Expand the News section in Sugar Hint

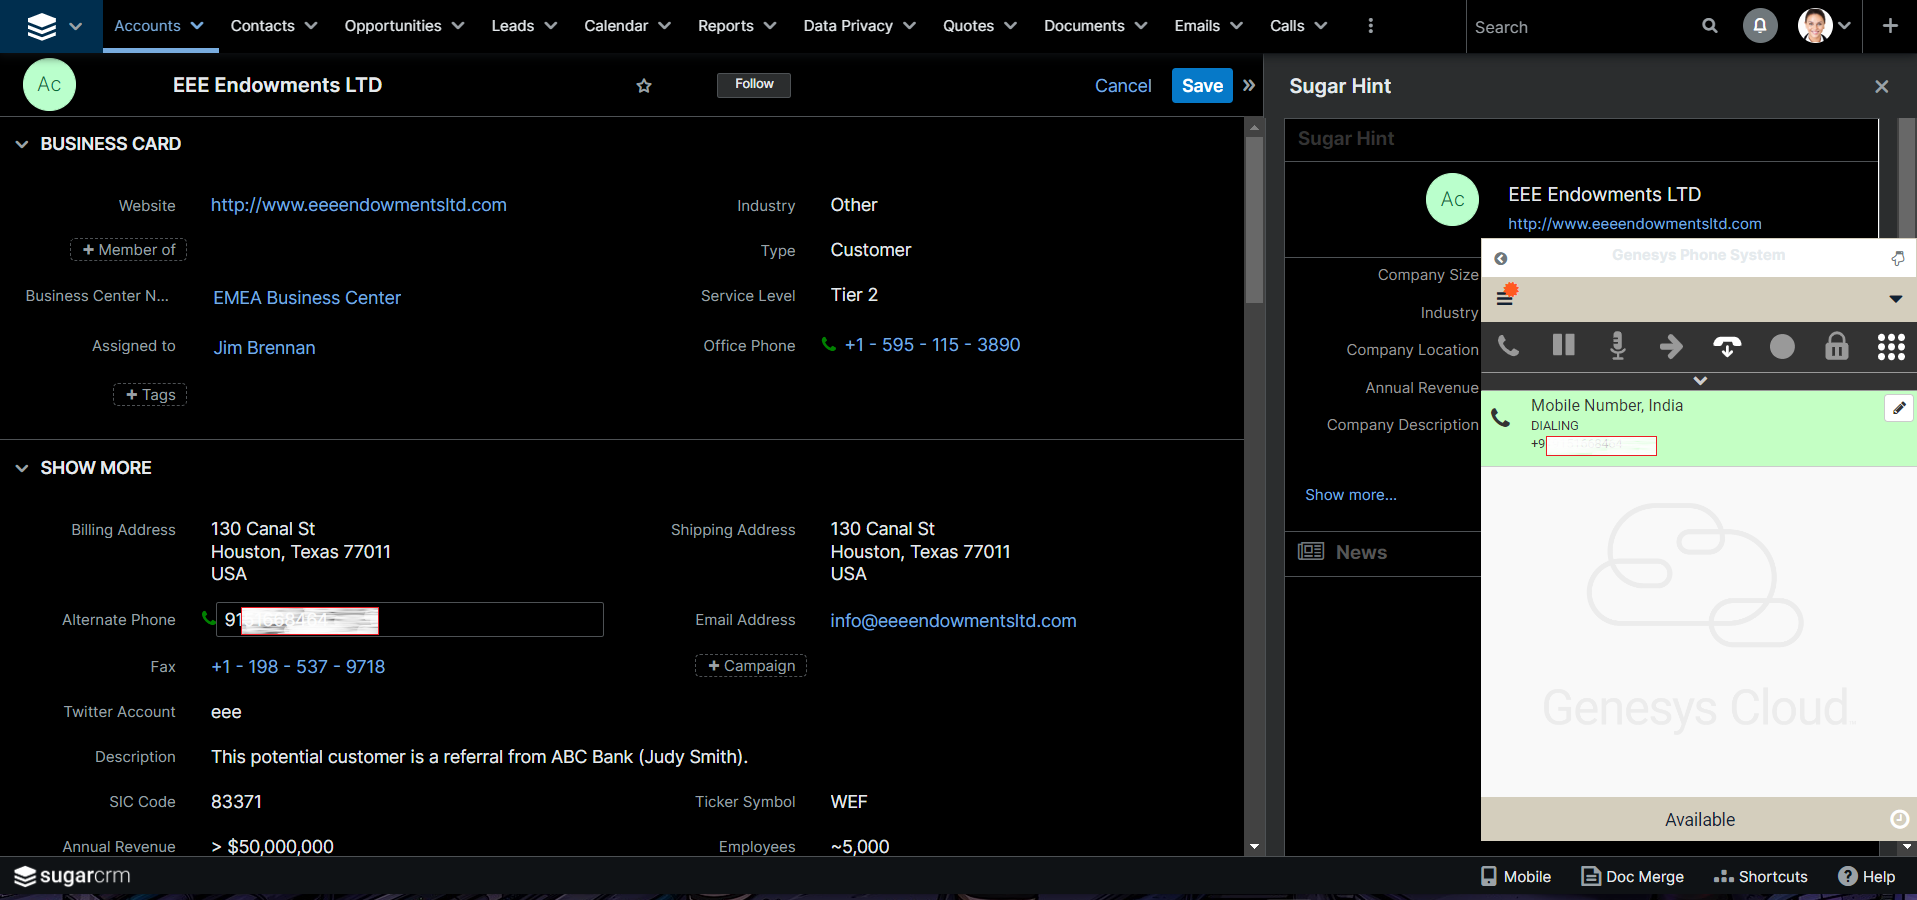point(1361,552)
